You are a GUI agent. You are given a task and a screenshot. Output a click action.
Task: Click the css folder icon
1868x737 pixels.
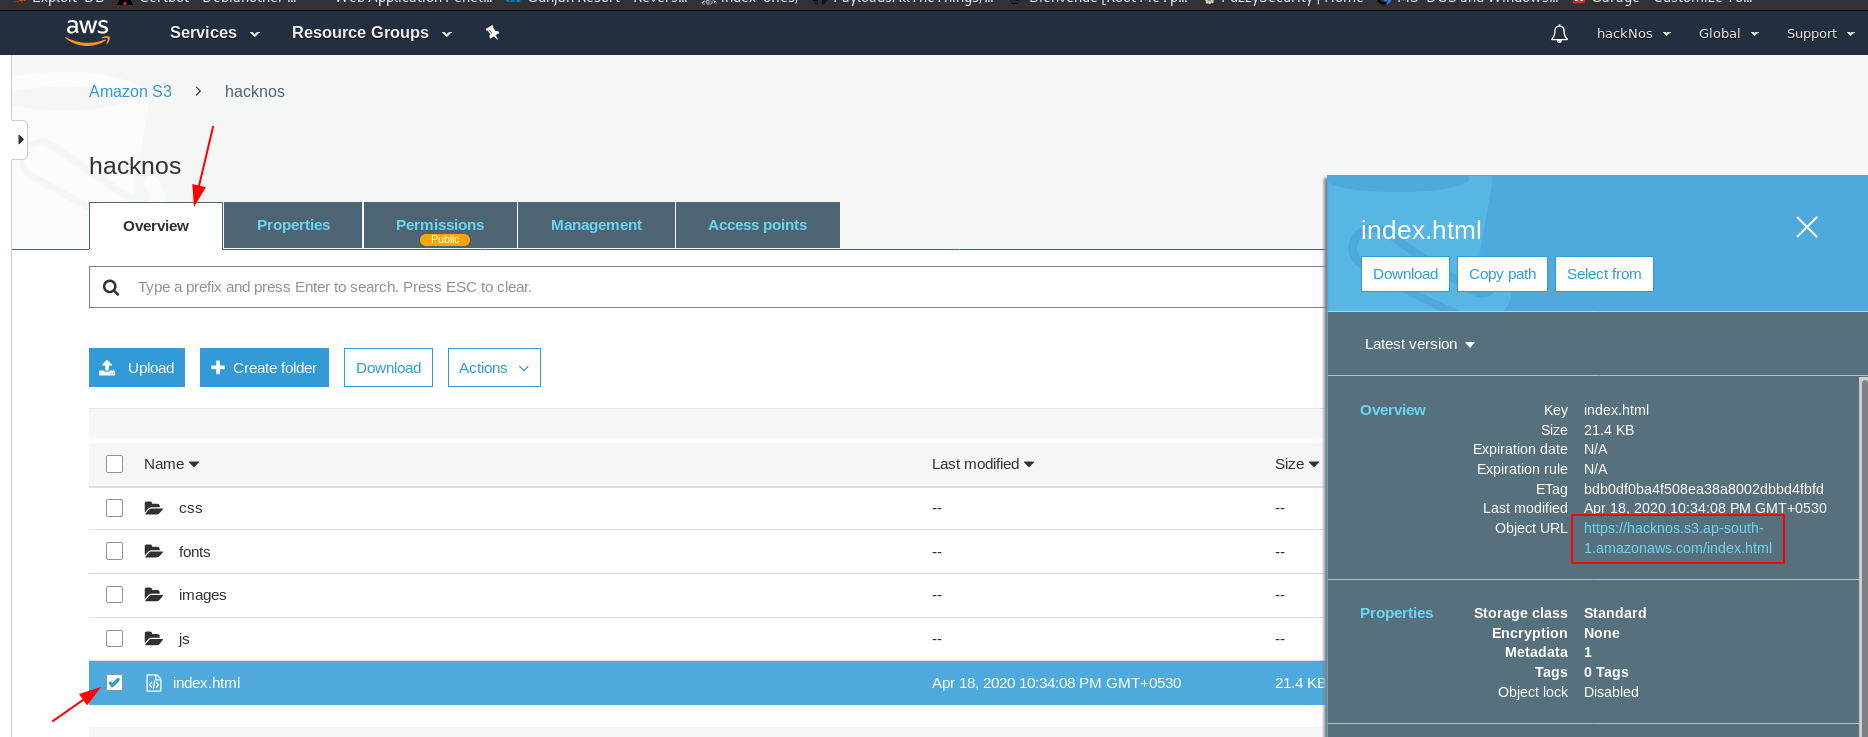153,508
